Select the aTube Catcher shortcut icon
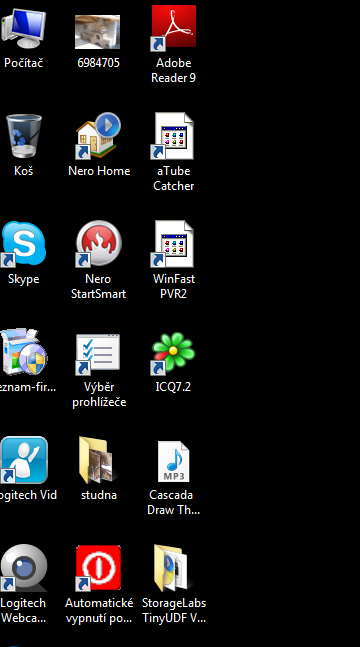Screen dimensions: 360x647 point(173,136)
